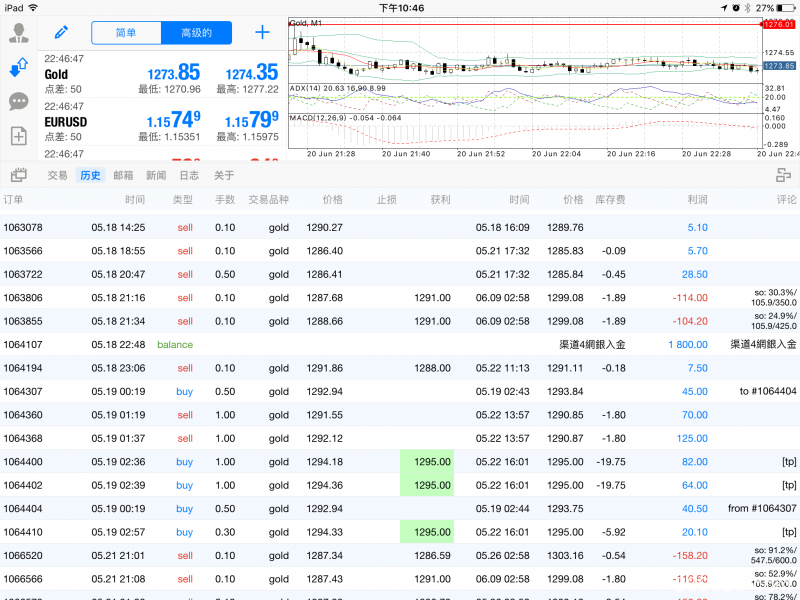The image size is (800, 600).
Task: Open the 交易 tab
Action: 58,176
